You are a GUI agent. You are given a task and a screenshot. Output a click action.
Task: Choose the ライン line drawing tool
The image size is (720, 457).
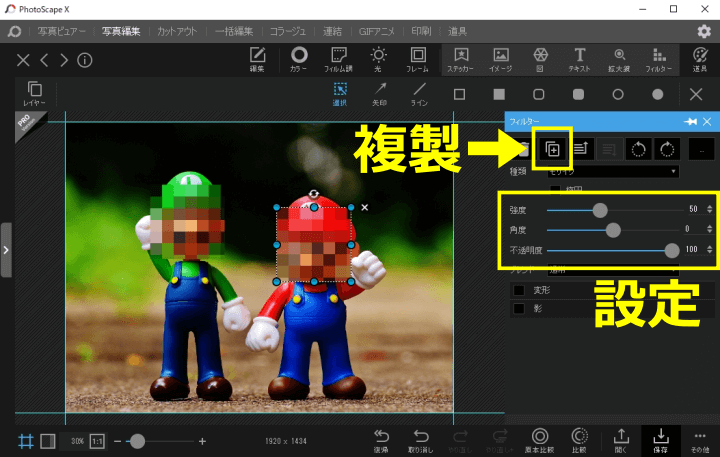pyautogui.click(x=419, y=94)
